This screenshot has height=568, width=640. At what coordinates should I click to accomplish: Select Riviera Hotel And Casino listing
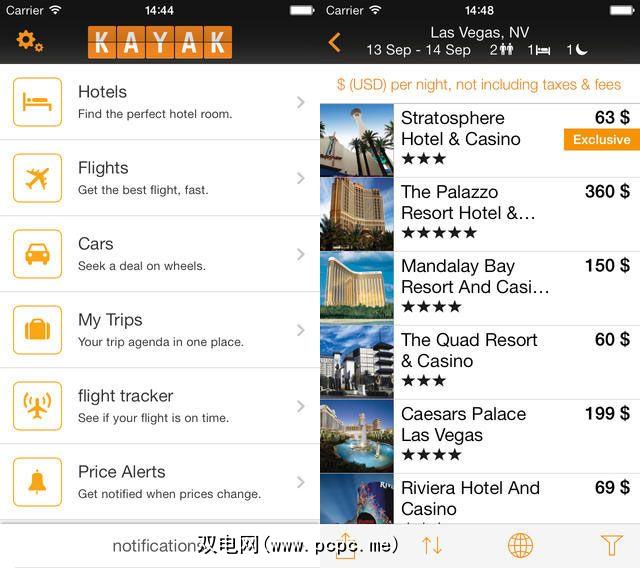[x=480, y=499]
